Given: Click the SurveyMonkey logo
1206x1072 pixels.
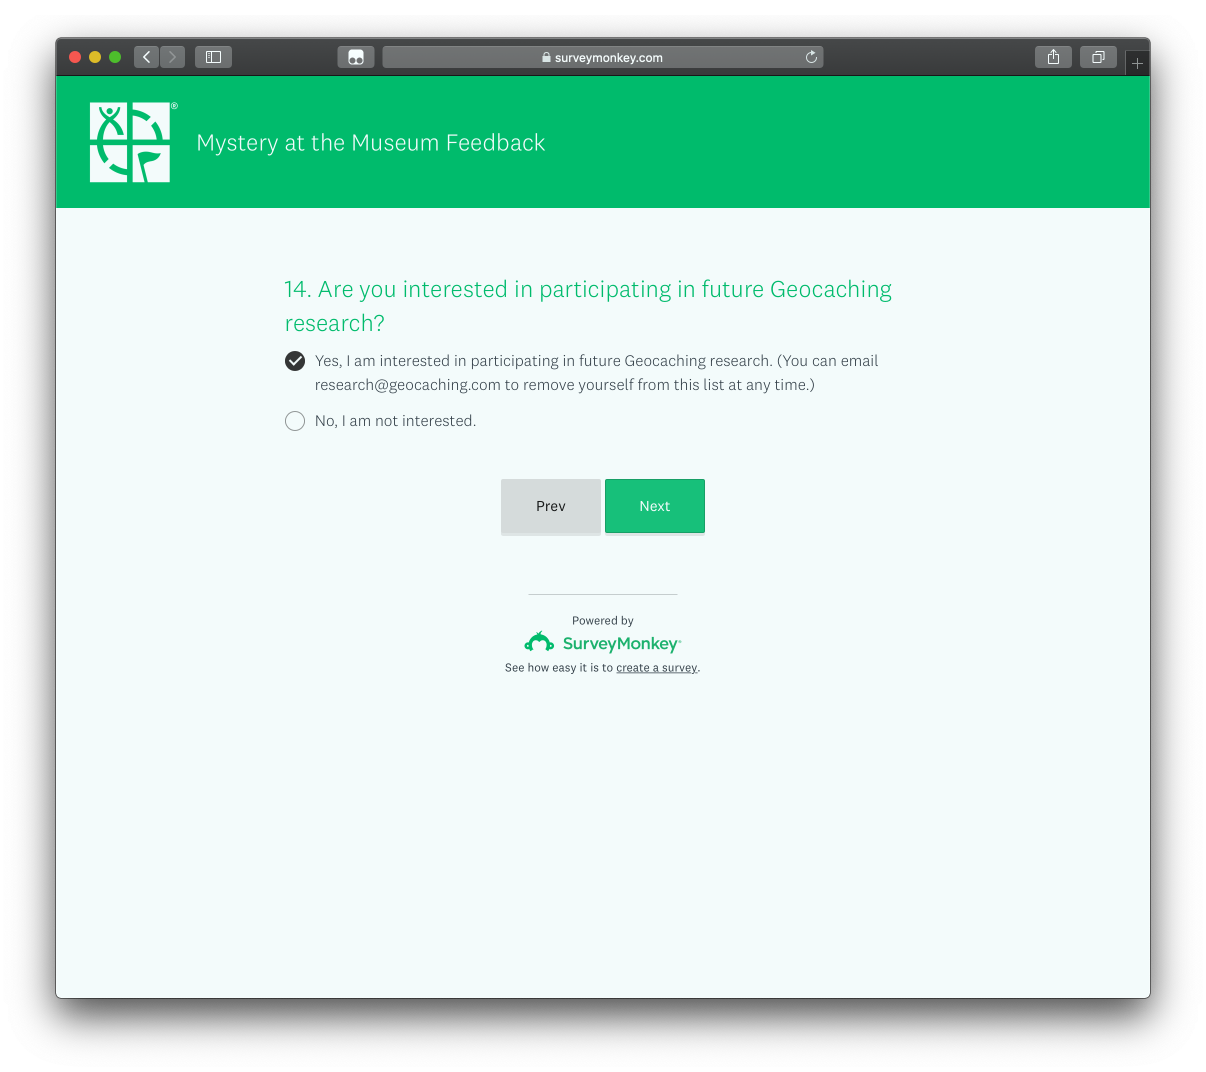Looking at the screenshot, I should click(602, 642).
